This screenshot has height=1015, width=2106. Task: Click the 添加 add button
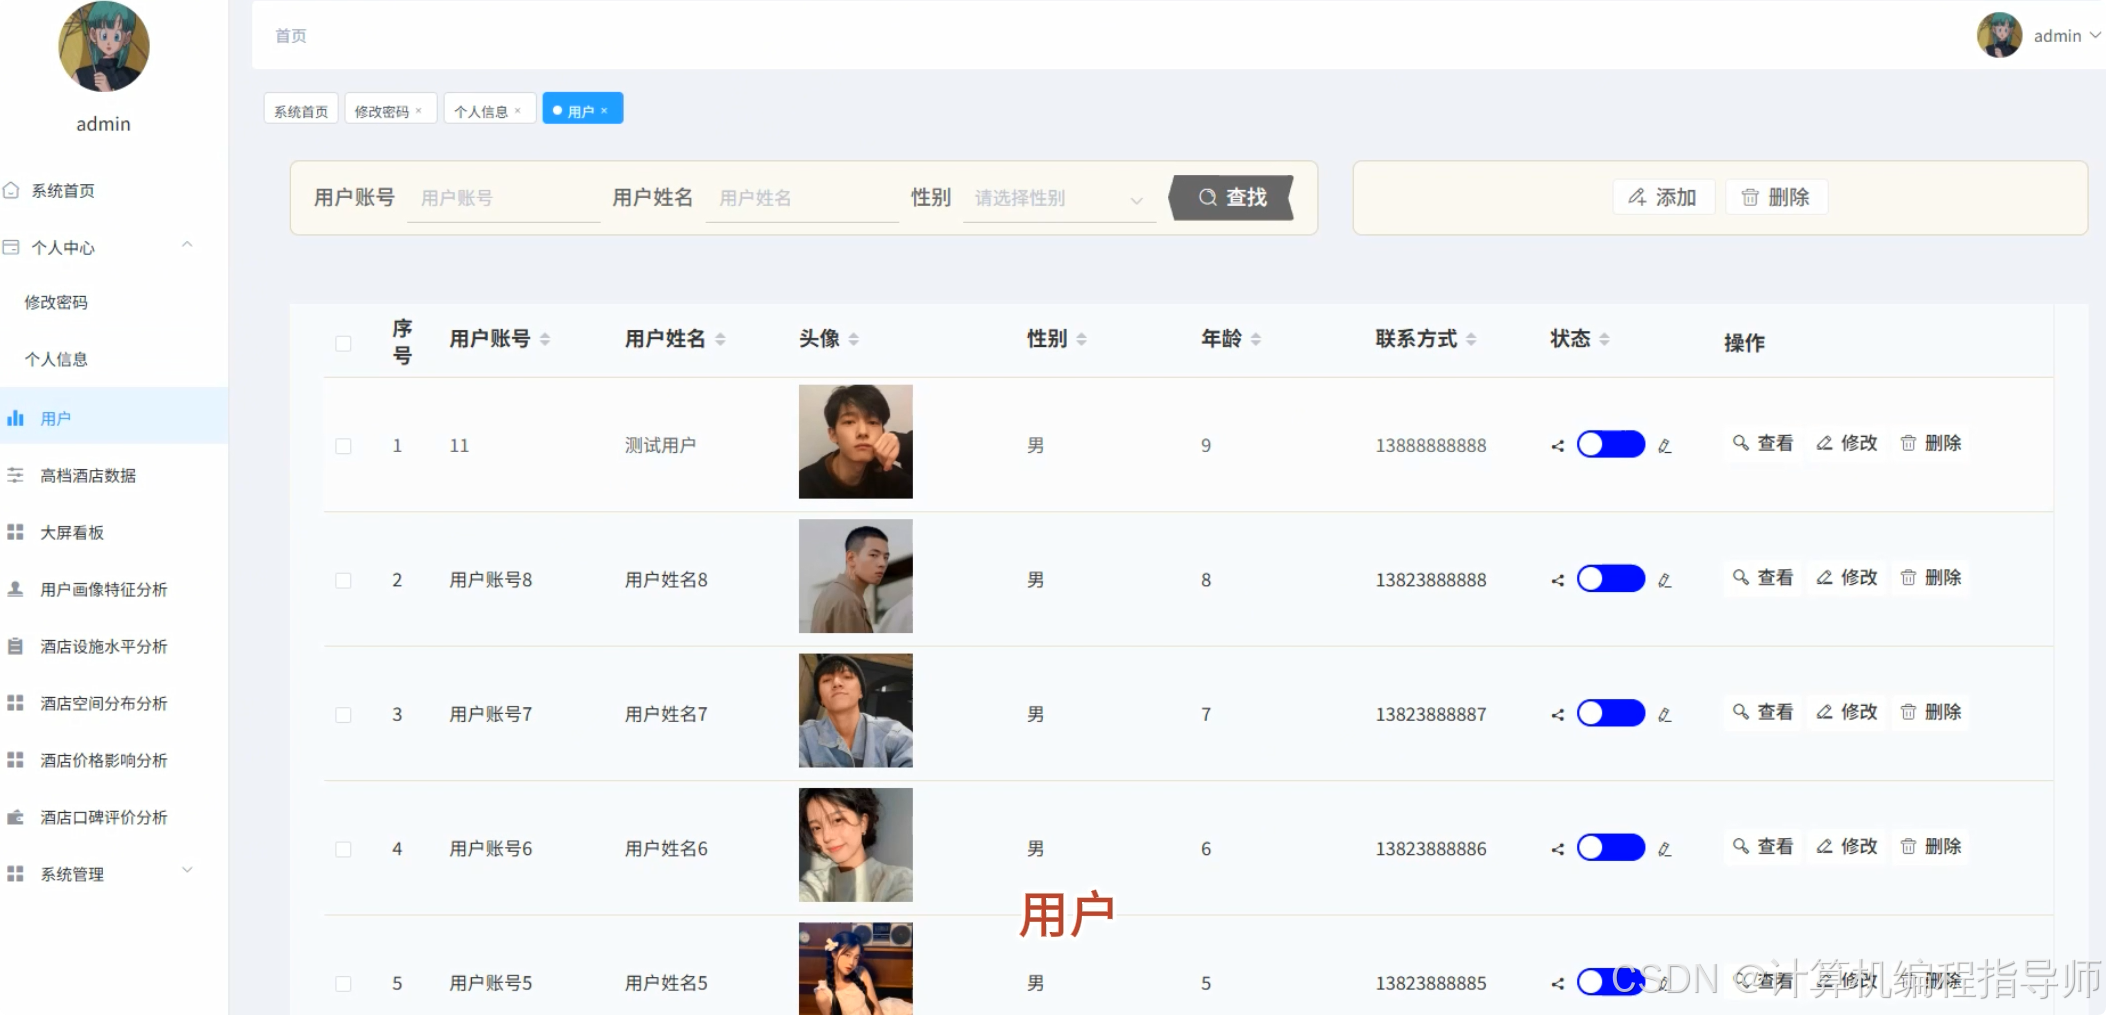(1663, 197)
